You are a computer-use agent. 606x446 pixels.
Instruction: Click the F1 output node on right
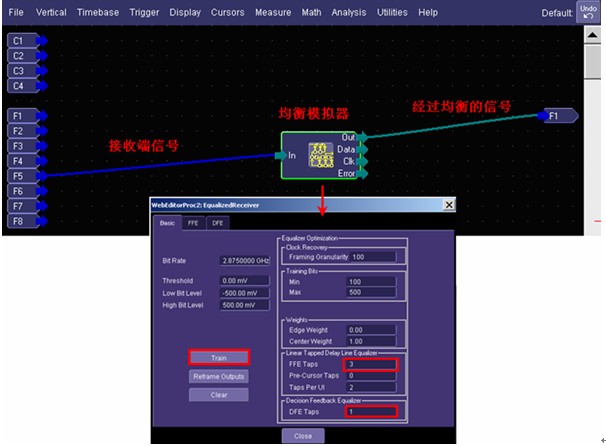[x=554, y=116]
